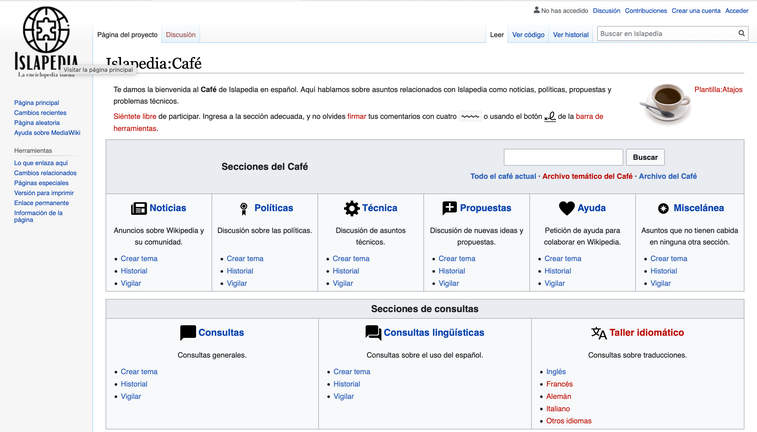Image resolution: width=757 pixels, height=432 pixels.
Task: Click the translate icon beside Taller idiomático
Action: (598, 333)
